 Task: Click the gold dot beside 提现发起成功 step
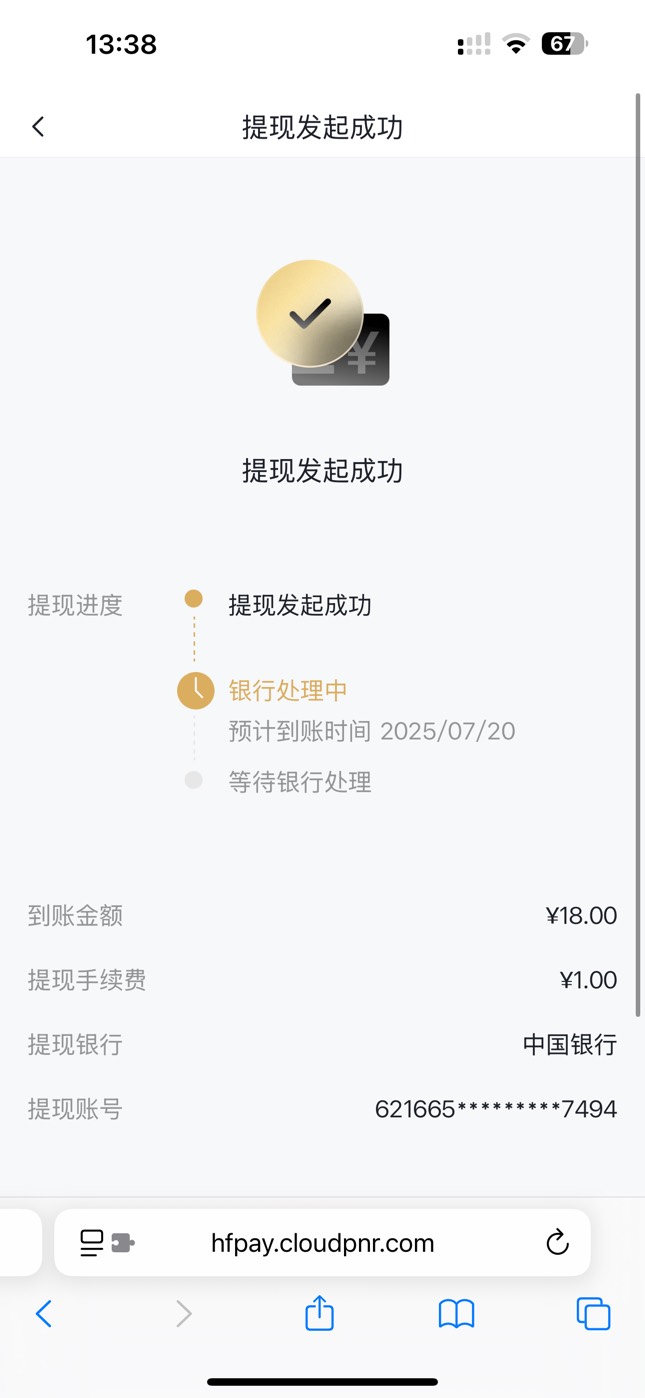pos(194,599)
